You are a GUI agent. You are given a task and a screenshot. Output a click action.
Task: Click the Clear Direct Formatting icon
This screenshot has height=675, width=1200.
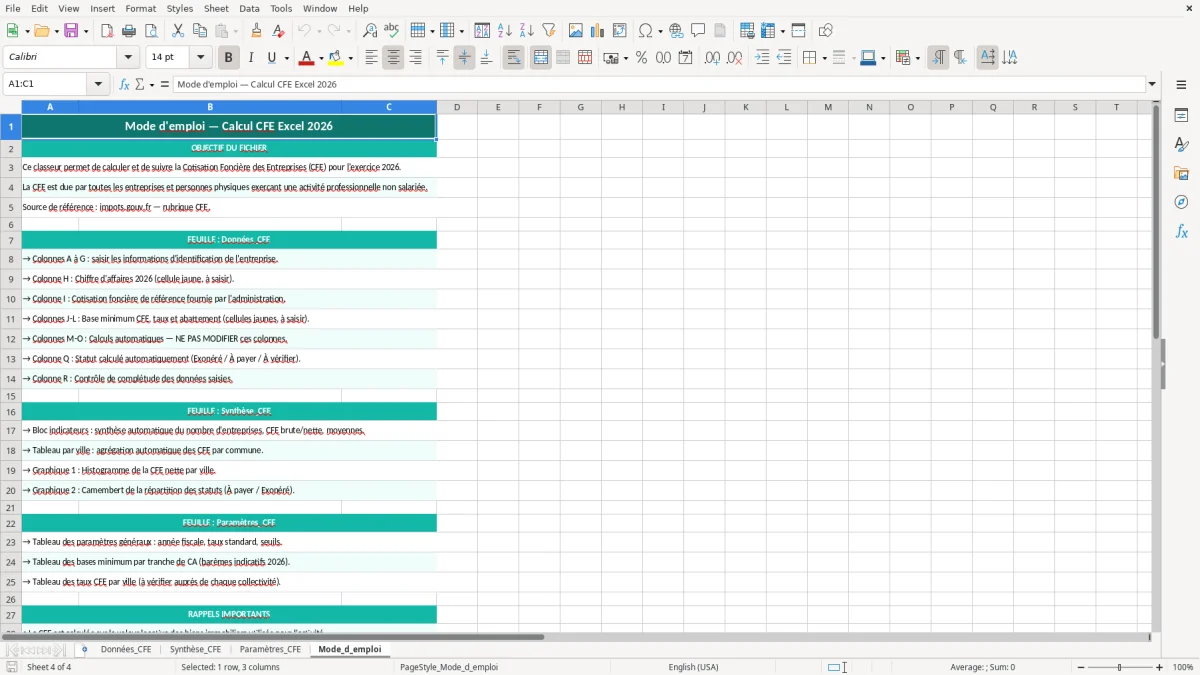(279, 31)
